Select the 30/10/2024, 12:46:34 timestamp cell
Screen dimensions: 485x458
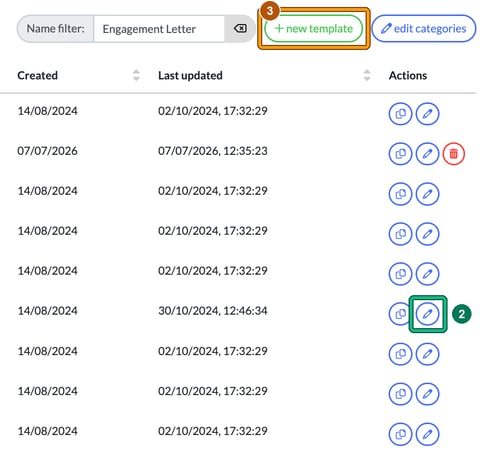(x=213, y=311)
